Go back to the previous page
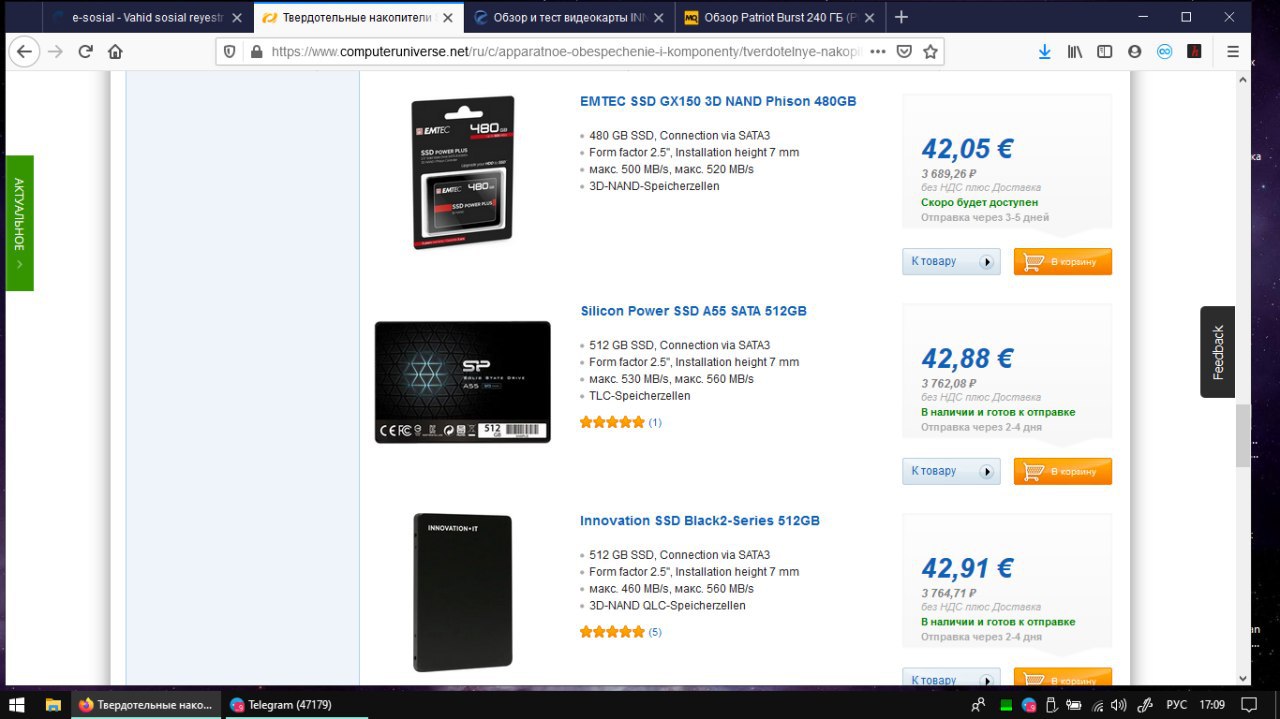Viewport: 1280px width, 719px height. [25, 52]
